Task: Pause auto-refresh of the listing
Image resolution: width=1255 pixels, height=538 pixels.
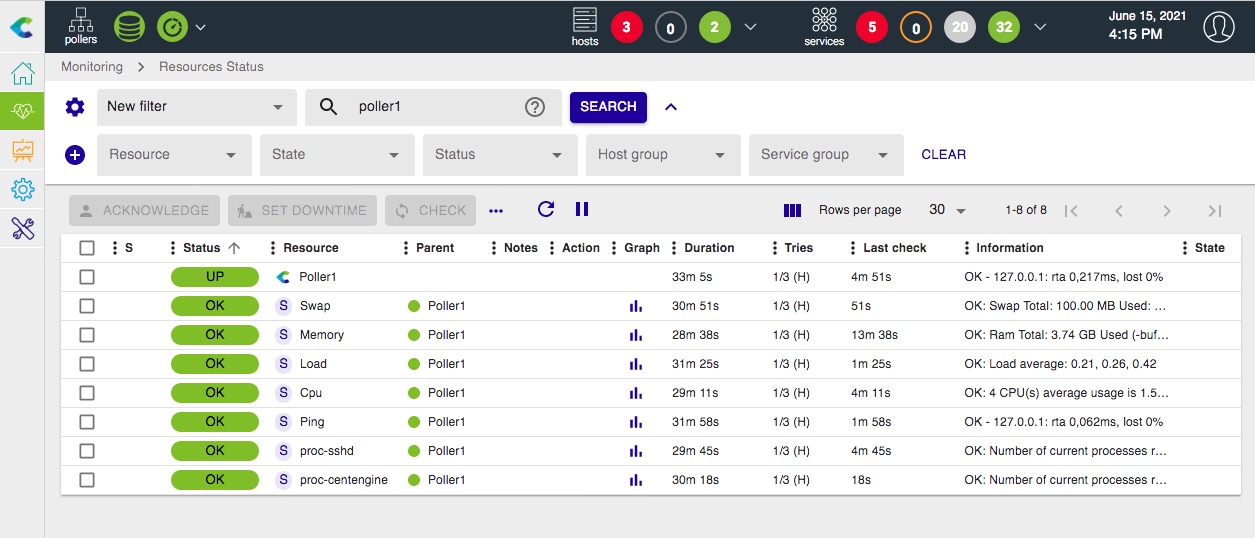Action: pyautogui.click(x=582, y=209)
